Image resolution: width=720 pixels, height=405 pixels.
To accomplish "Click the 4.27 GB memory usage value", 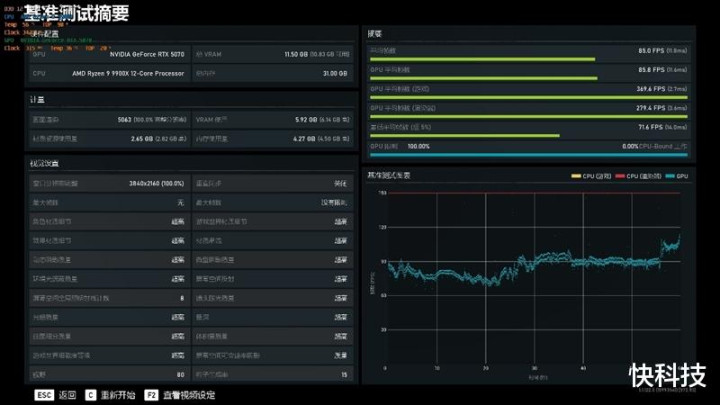I will [304, 139].
